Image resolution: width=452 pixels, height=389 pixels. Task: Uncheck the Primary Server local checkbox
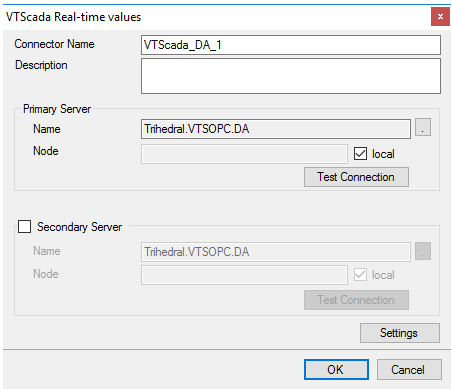pyautogui.click(x=360, y=154)
